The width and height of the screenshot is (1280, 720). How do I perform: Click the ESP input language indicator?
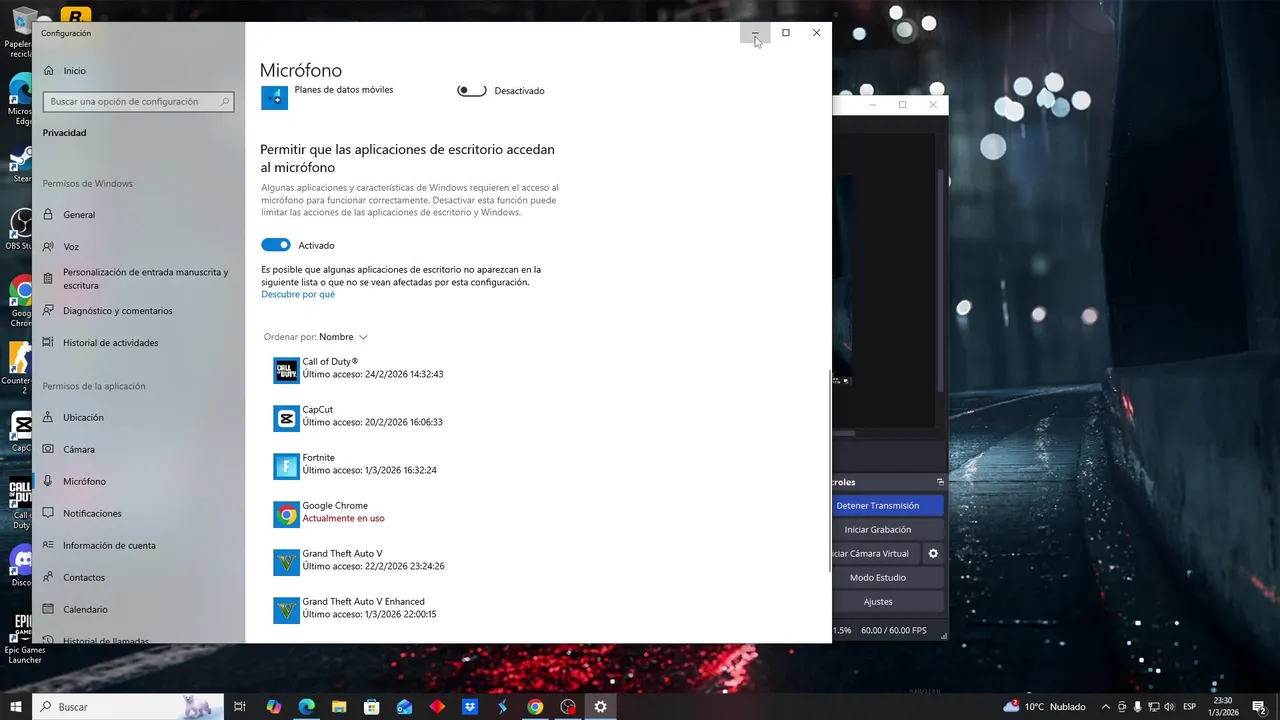(x=1190, y=707)
